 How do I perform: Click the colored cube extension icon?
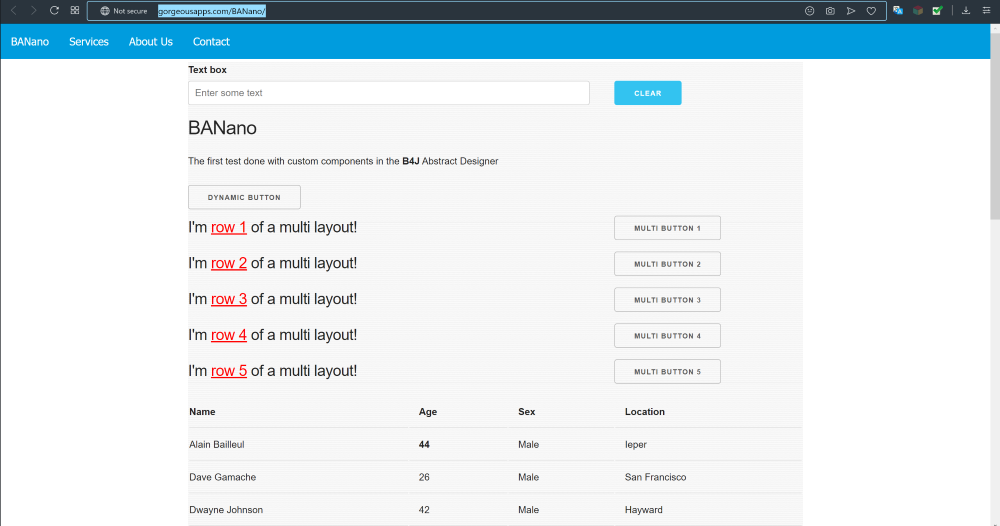(918, 11)
